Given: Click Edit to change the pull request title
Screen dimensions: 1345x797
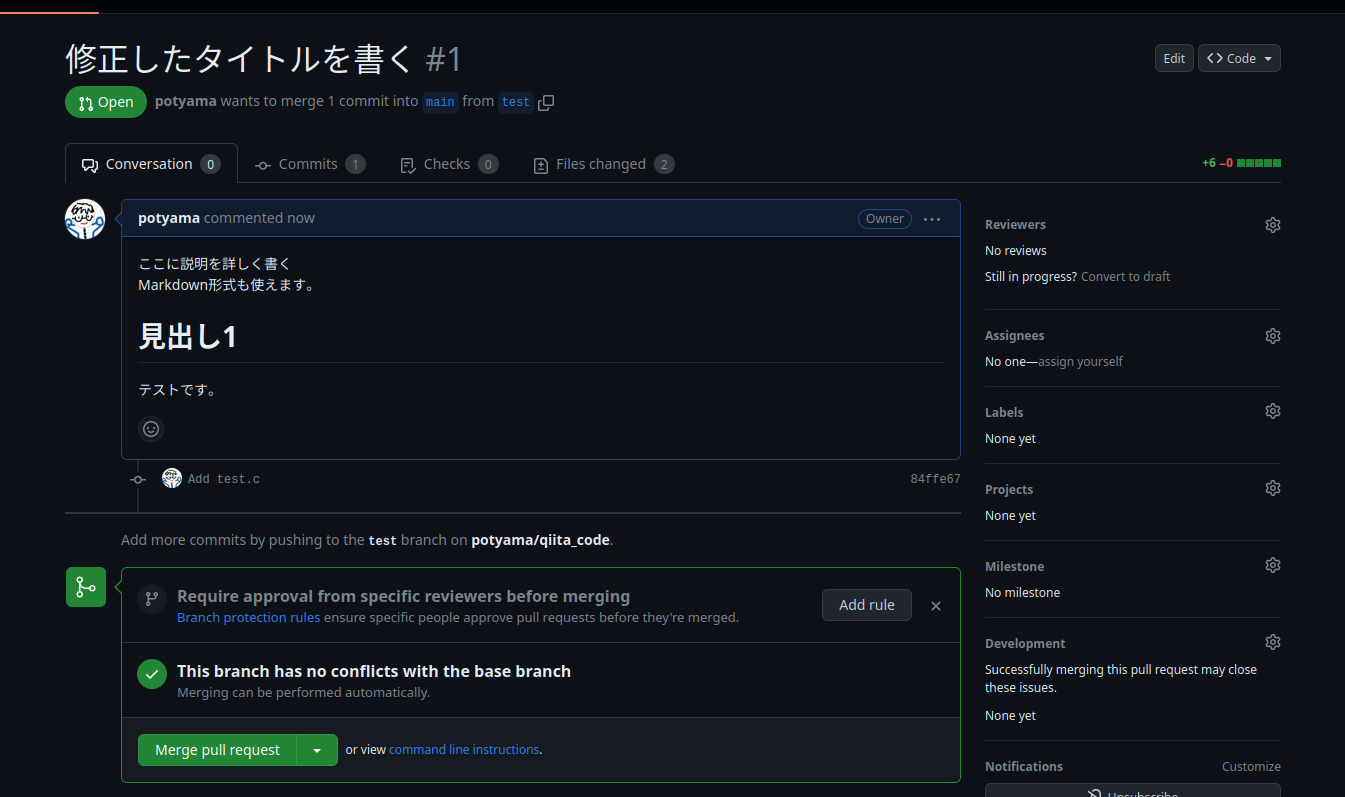Looking at the screenshot, I should 1174,58.
